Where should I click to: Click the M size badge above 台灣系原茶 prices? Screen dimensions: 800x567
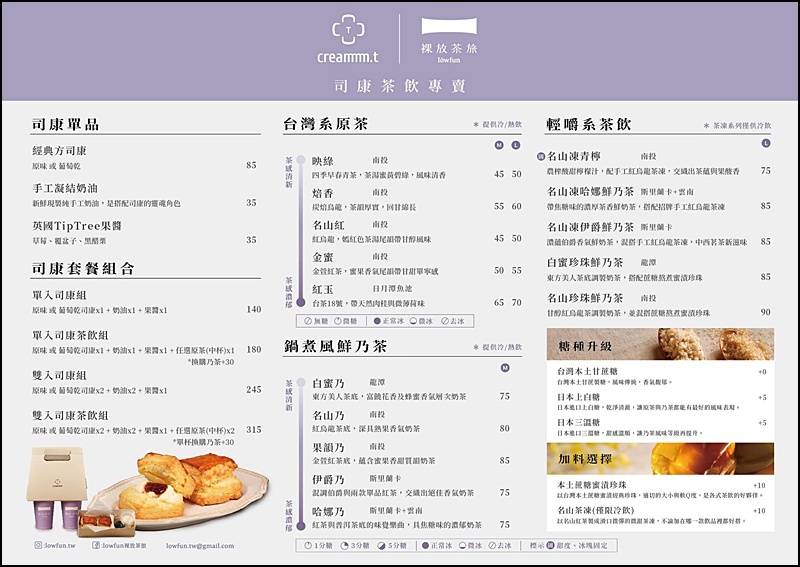point(499,145)
